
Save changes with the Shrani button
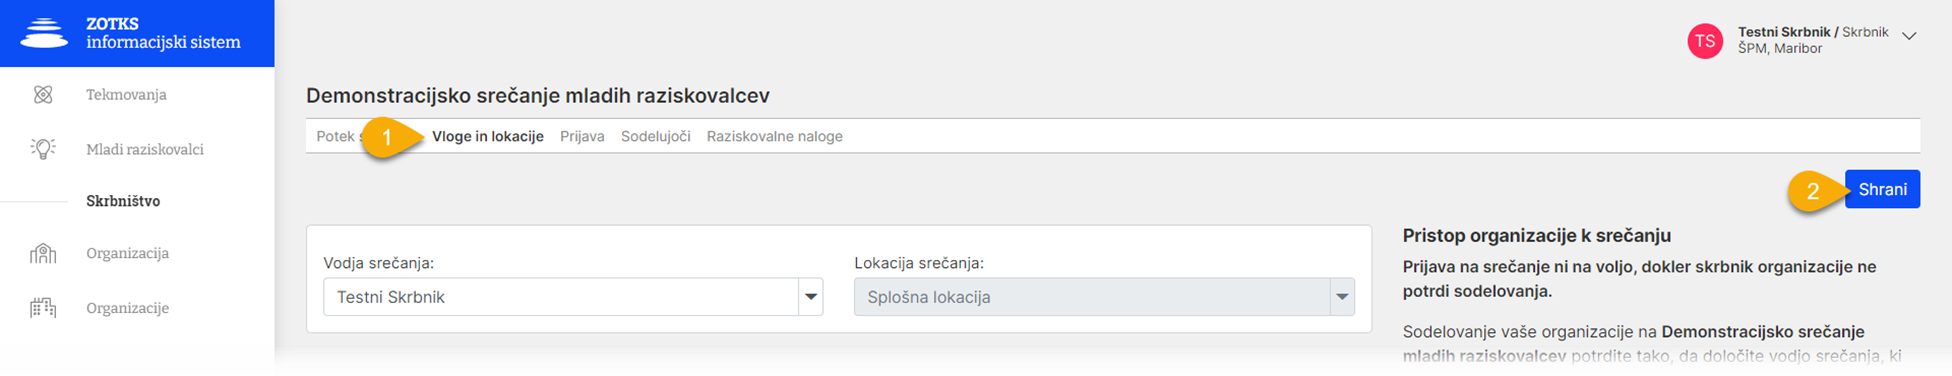tap(1883, 189)
